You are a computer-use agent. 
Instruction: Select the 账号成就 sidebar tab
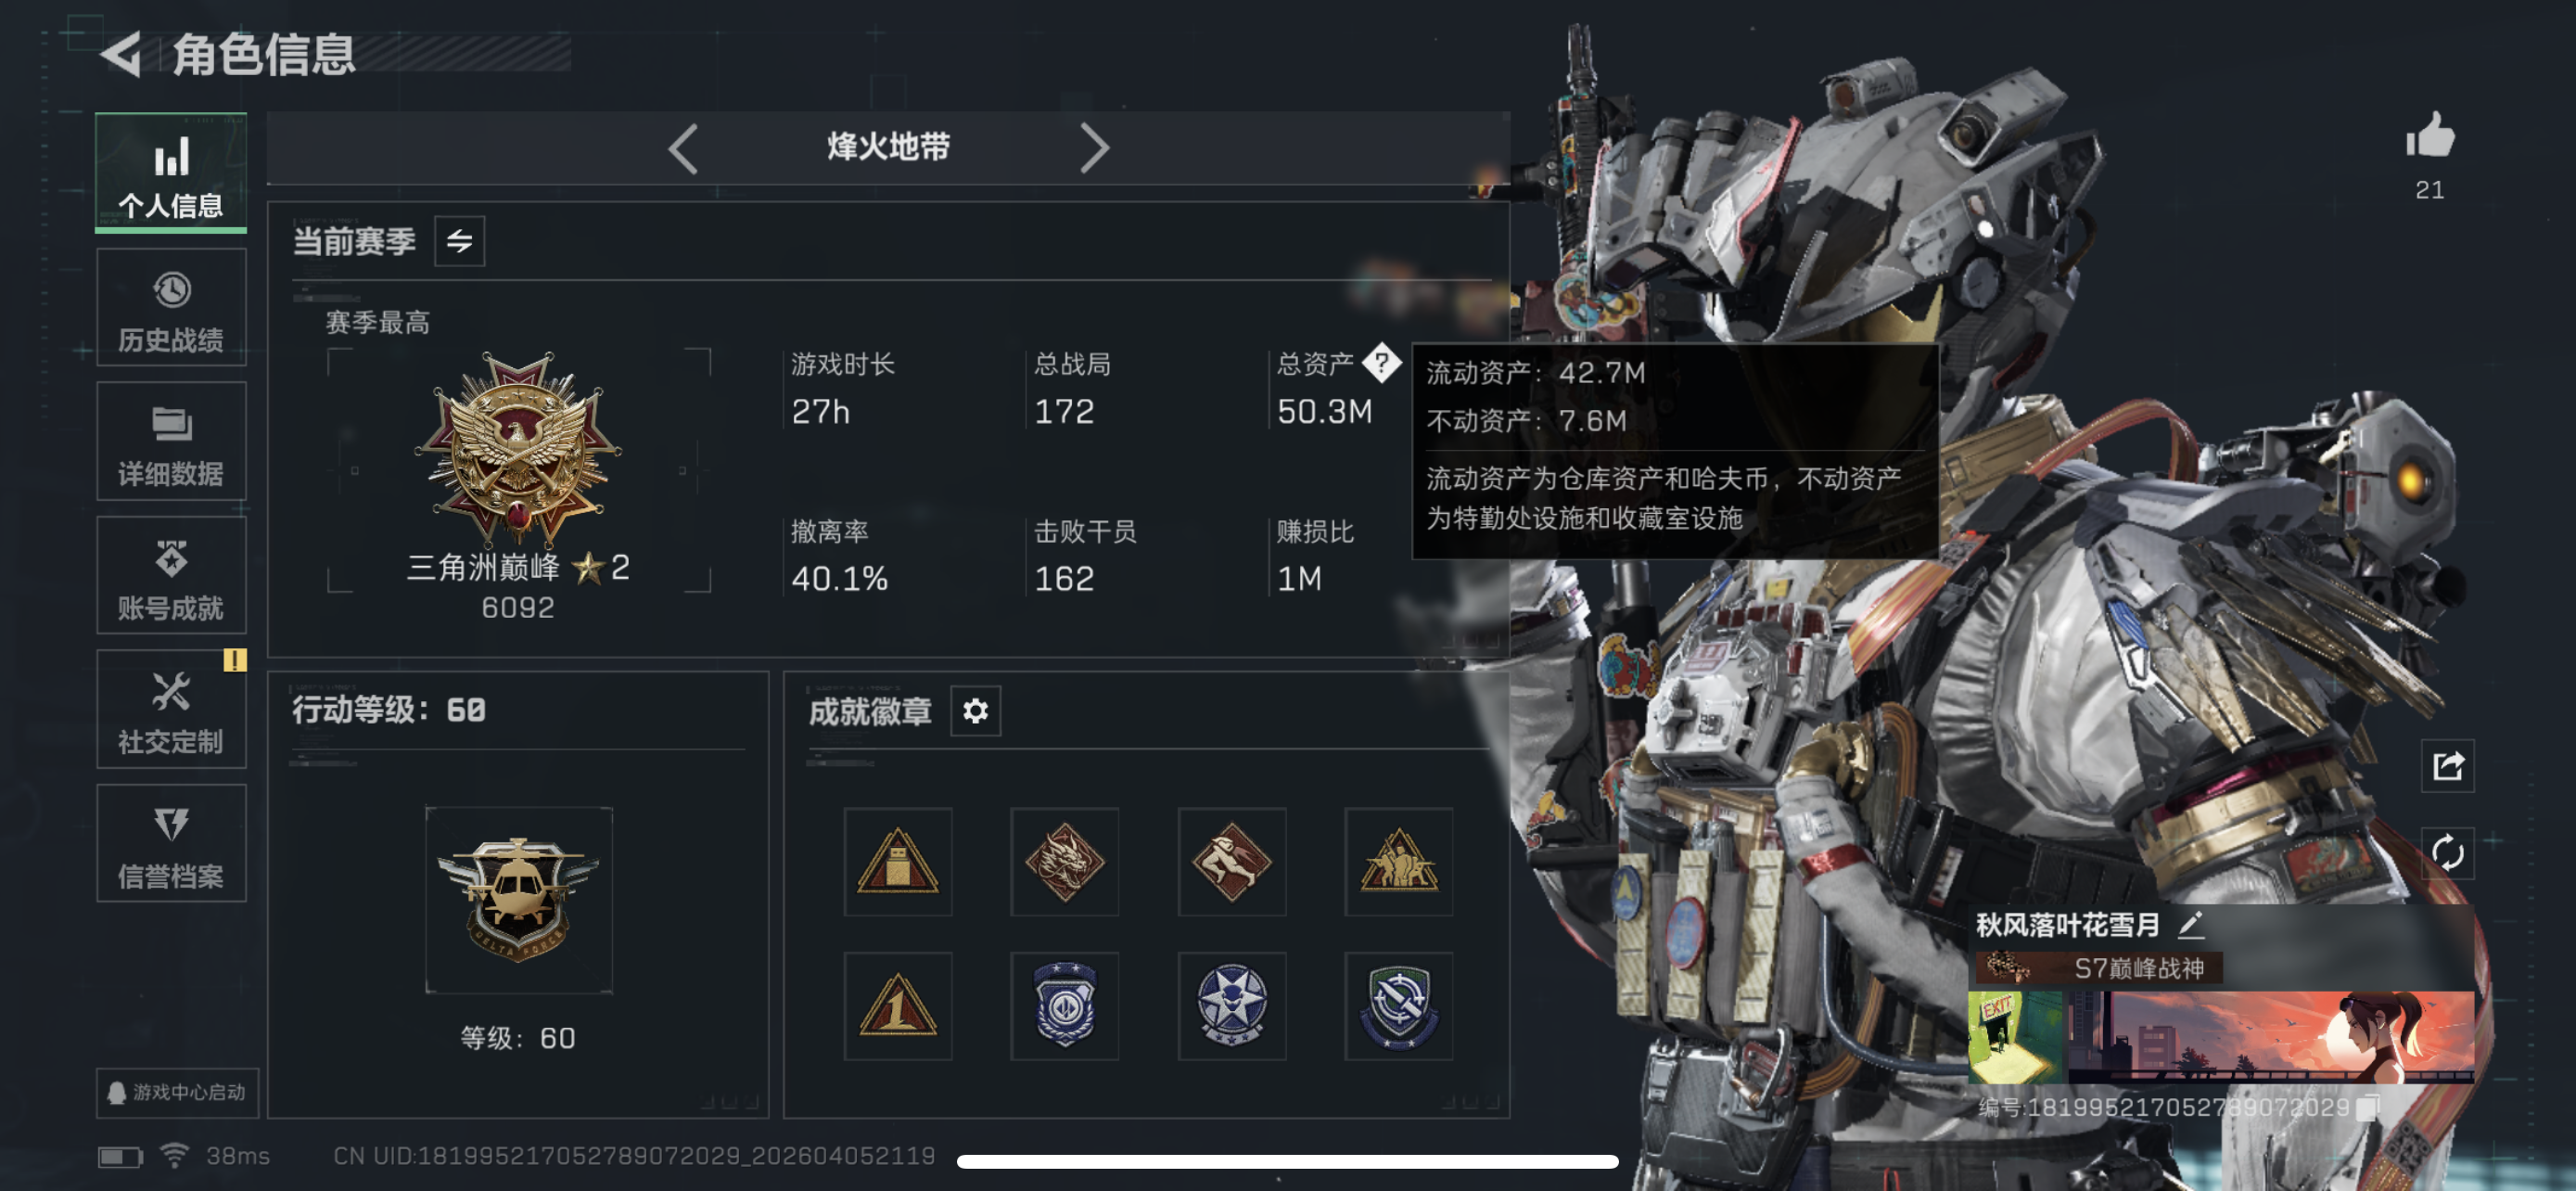(x=171, y=576)
